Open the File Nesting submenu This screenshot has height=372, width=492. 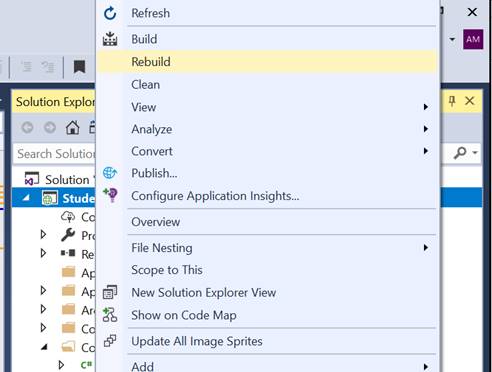(x=267, y=248)
